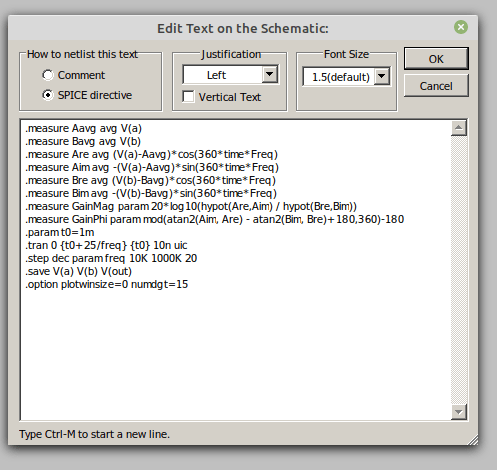Click the empty area of the text box
This screenshot has width=497, height=470.
coord(233,353)
